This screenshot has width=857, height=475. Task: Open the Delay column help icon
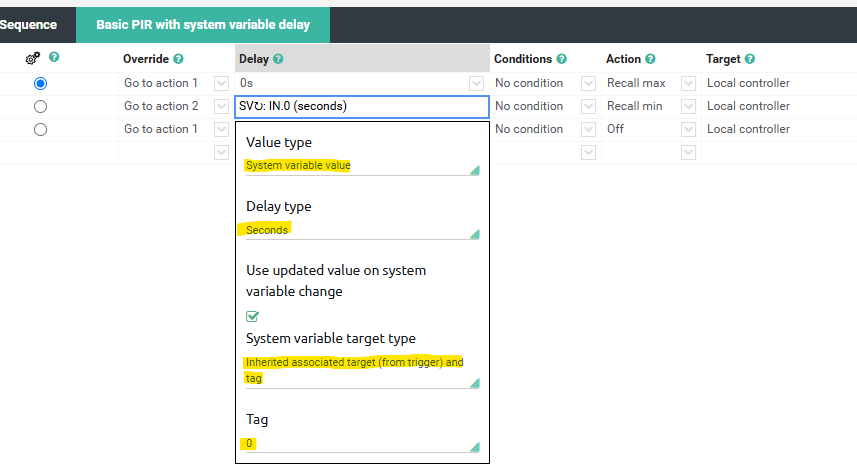pos(278,59)
